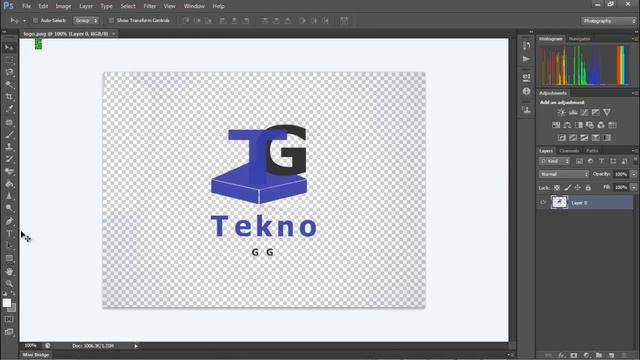The width and height of the screenshot is (640, 360).
Task: Click the Opacity 100% value field
Action: (621, 174)
